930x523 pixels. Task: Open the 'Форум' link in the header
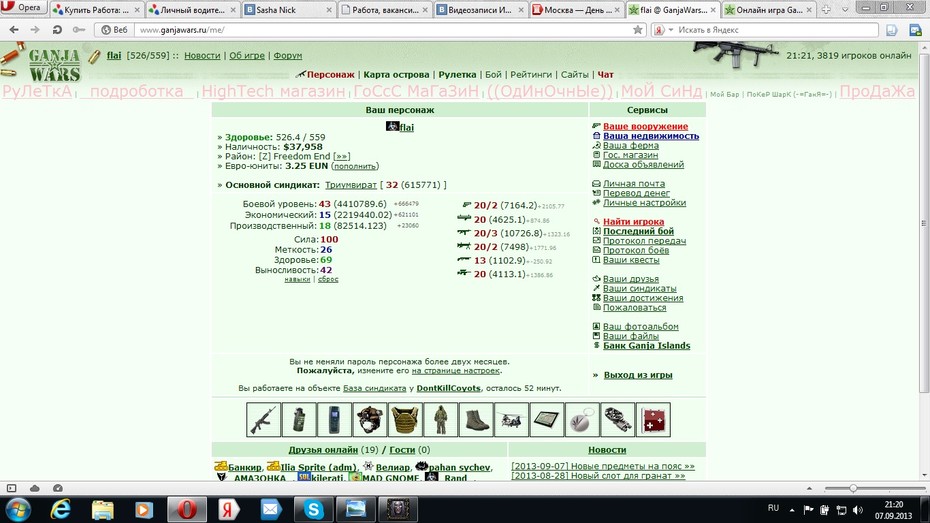coord(288,56)
